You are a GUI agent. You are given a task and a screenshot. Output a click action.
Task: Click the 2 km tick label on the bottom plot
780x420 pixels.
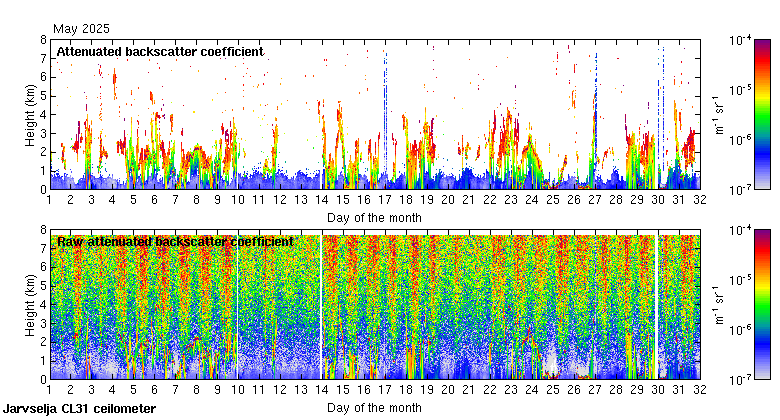pyautogui.click(x=44, y=342)
